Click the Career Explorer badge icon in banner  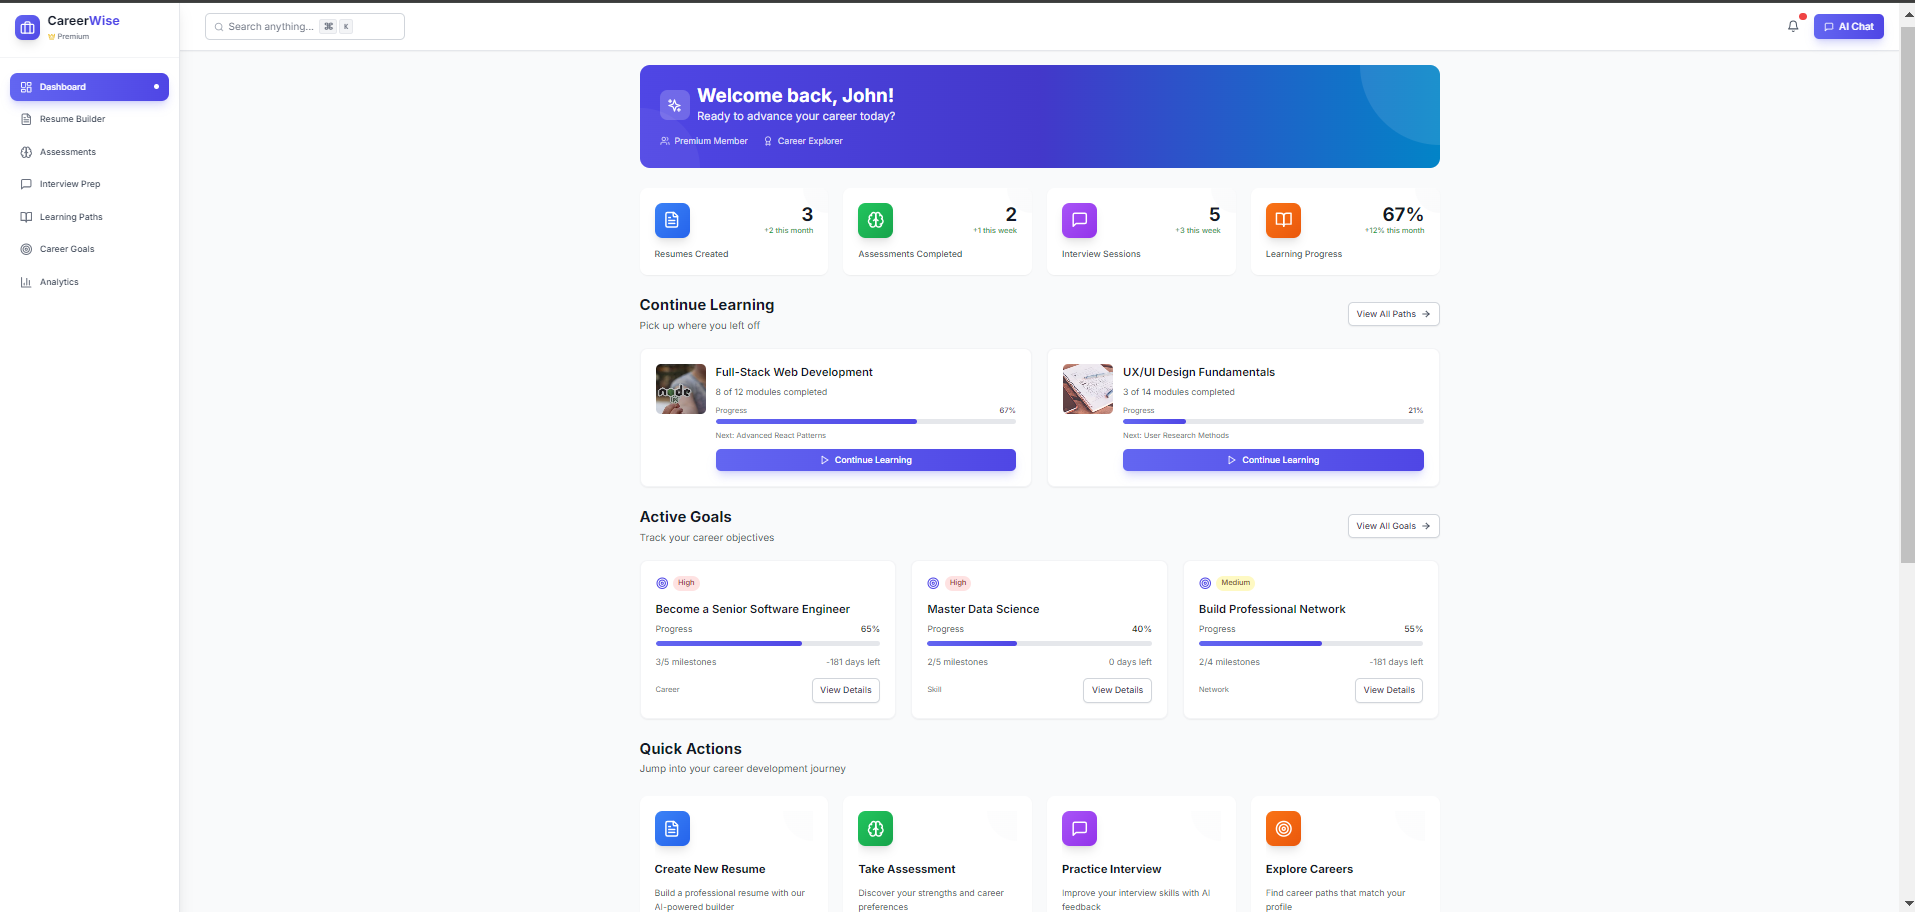pos(768,141)
